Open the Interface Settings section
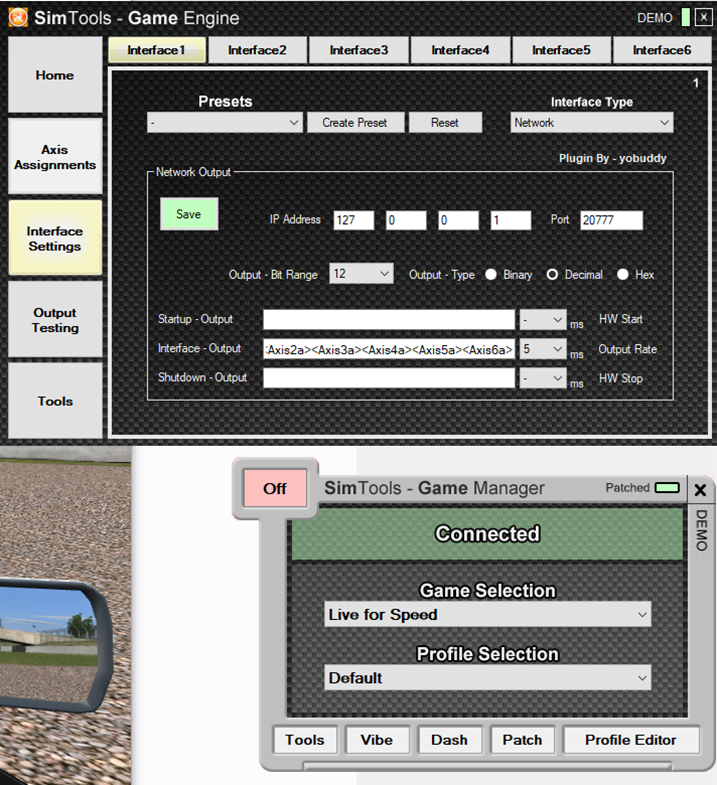Image resolution: width=717 pixels, height=785 pixels. coord(55,238)
